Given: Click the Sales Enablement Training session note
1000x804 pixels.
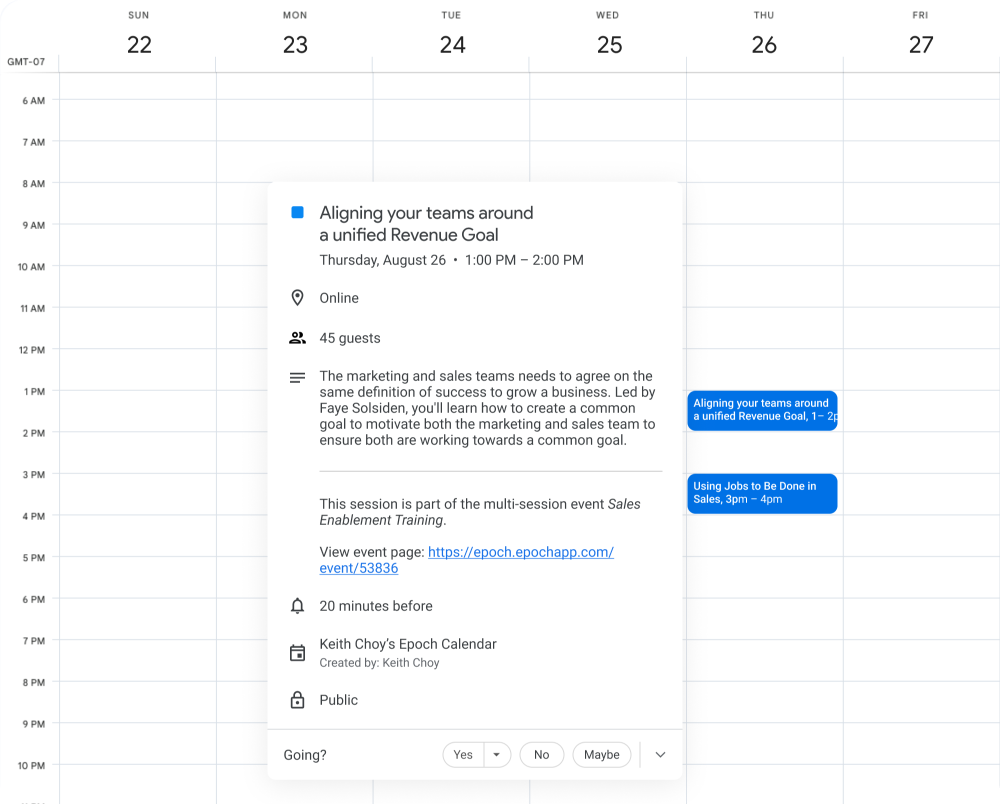Looking at the screenshot, I should click(x=480, y=512).
